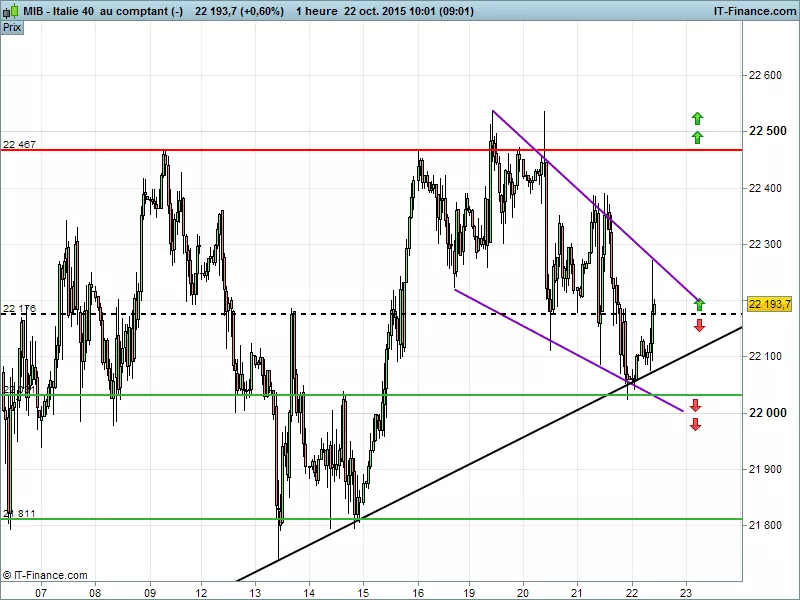This screenshot has height=600, width=800.
Task: Click the 20 date on the time axis
Action: pos(522,593)
